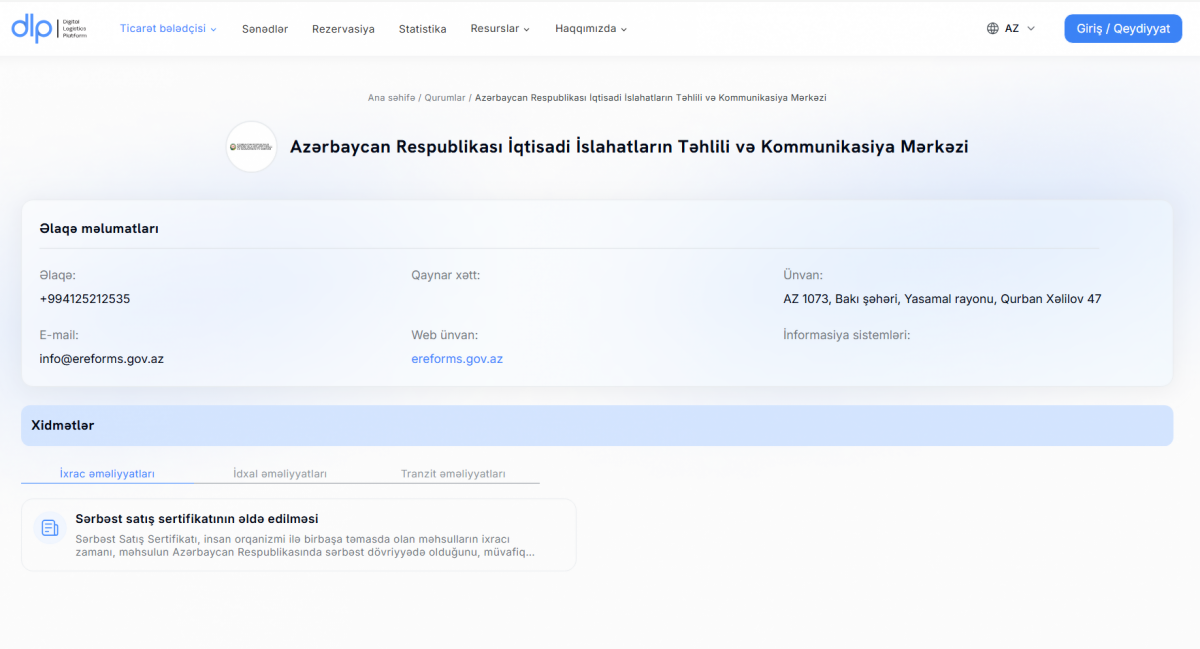Click the Giriş / Qeydiyyat button
The width and height of the screenshot is (1200, 649).
pos(1123,29)
